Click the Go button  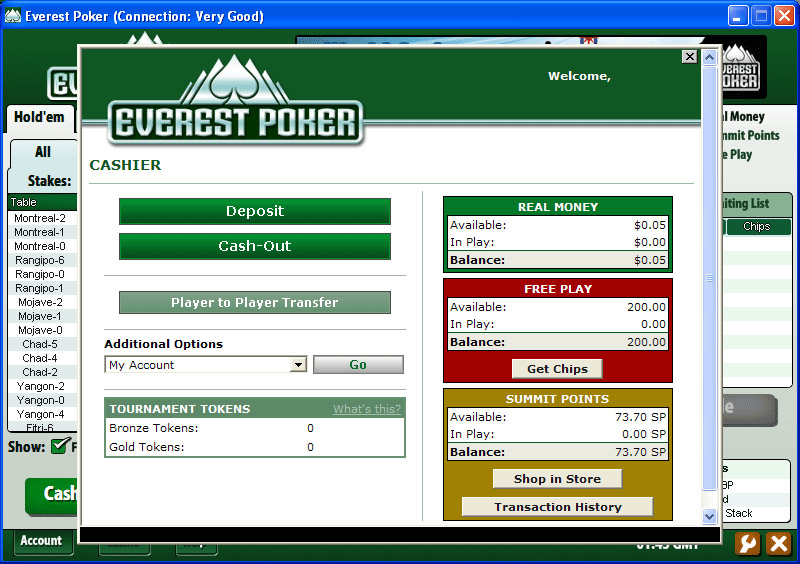[x=358, y=365]
